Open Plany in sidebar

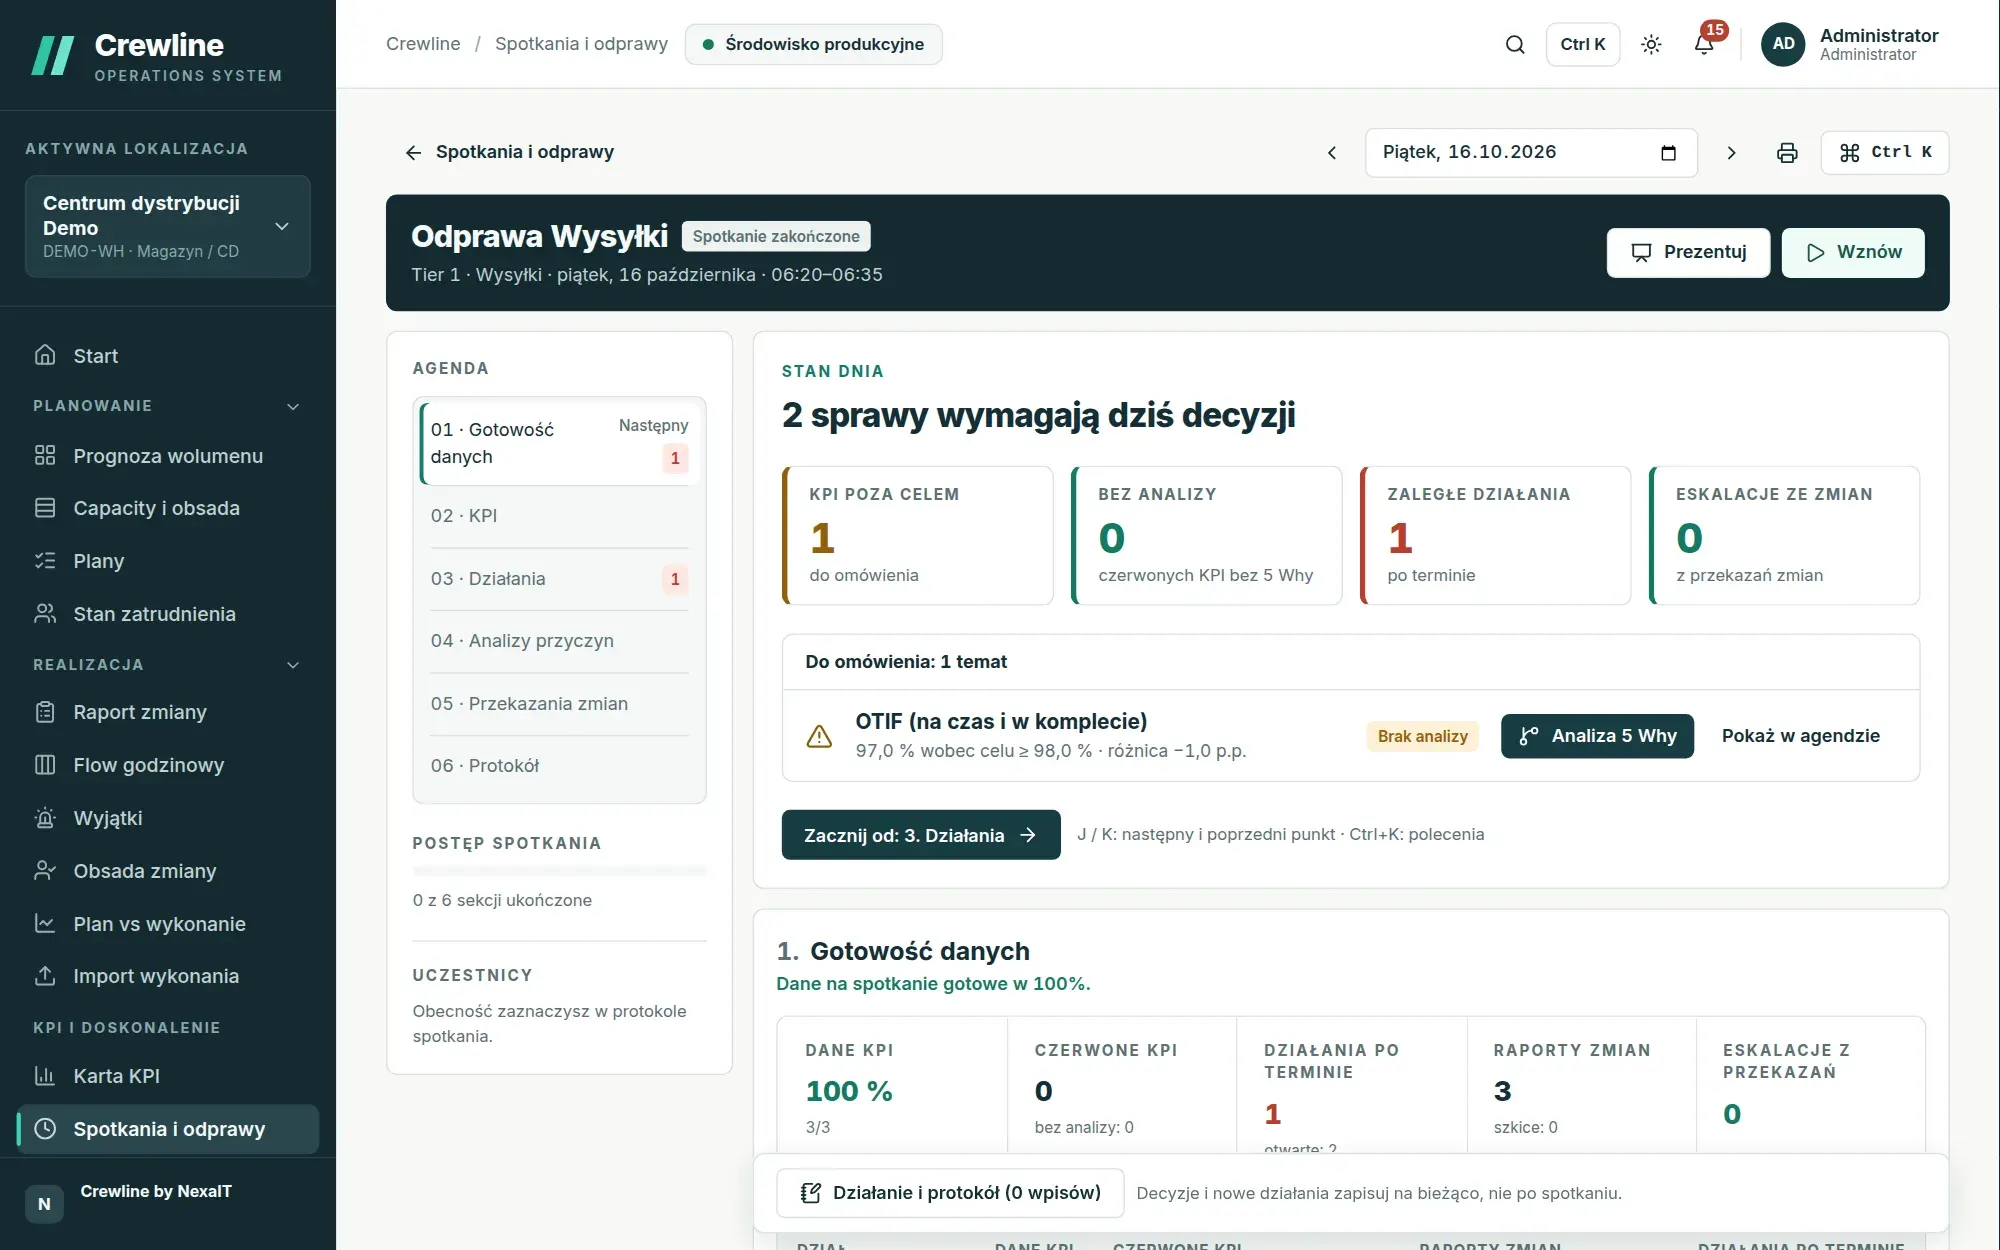pos(168,561)
